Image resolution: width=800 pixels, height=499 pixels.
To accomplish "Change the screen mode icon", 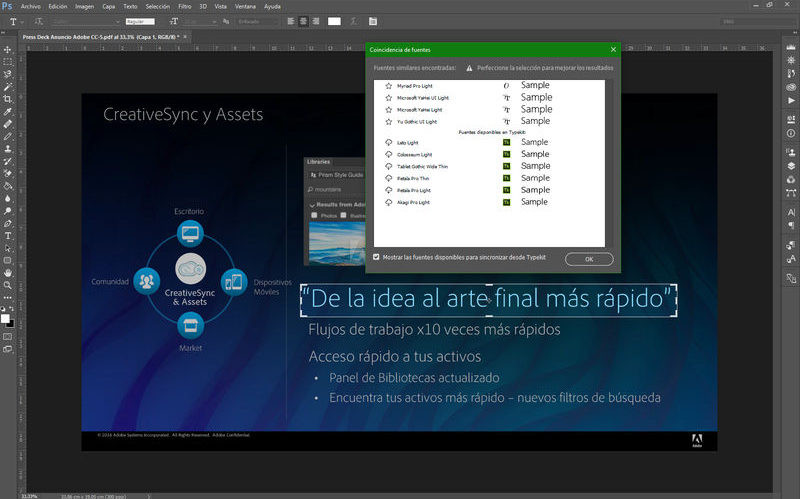I will [8, 350].
